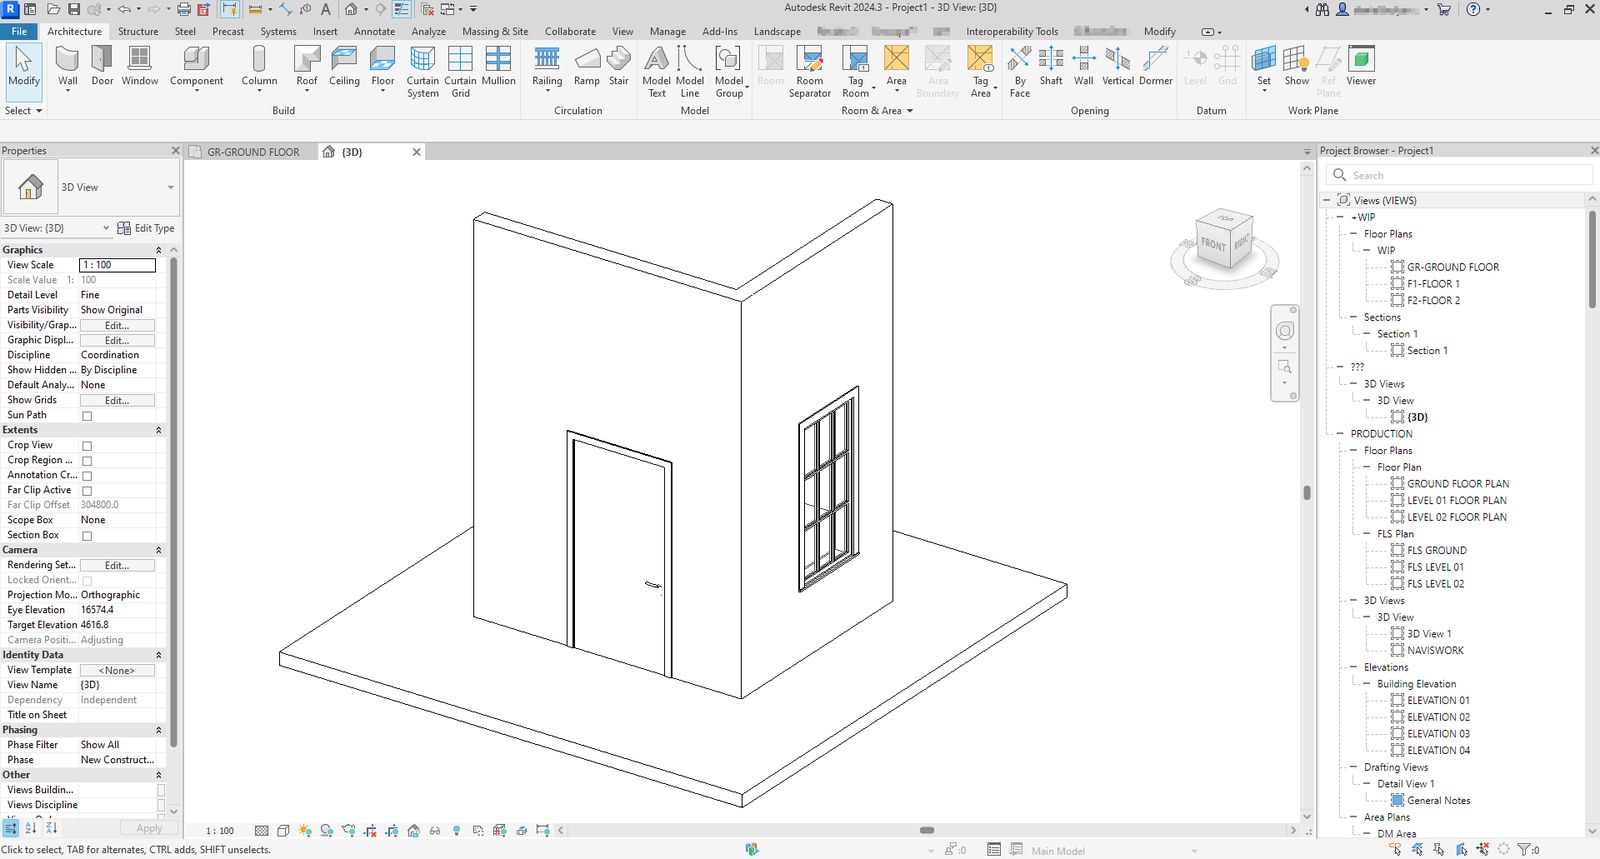1600x859 pixels.
Task: Click Visibility/Graphics Edit button
Action: click(x=117, y=325)
